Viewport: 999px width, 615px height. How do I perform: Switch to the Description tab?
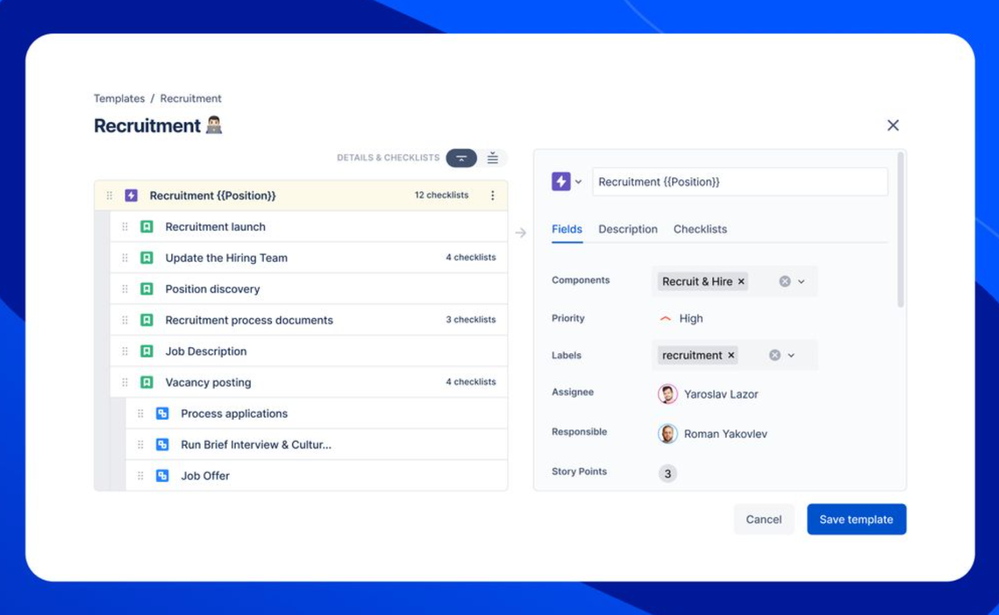point(628,229)
